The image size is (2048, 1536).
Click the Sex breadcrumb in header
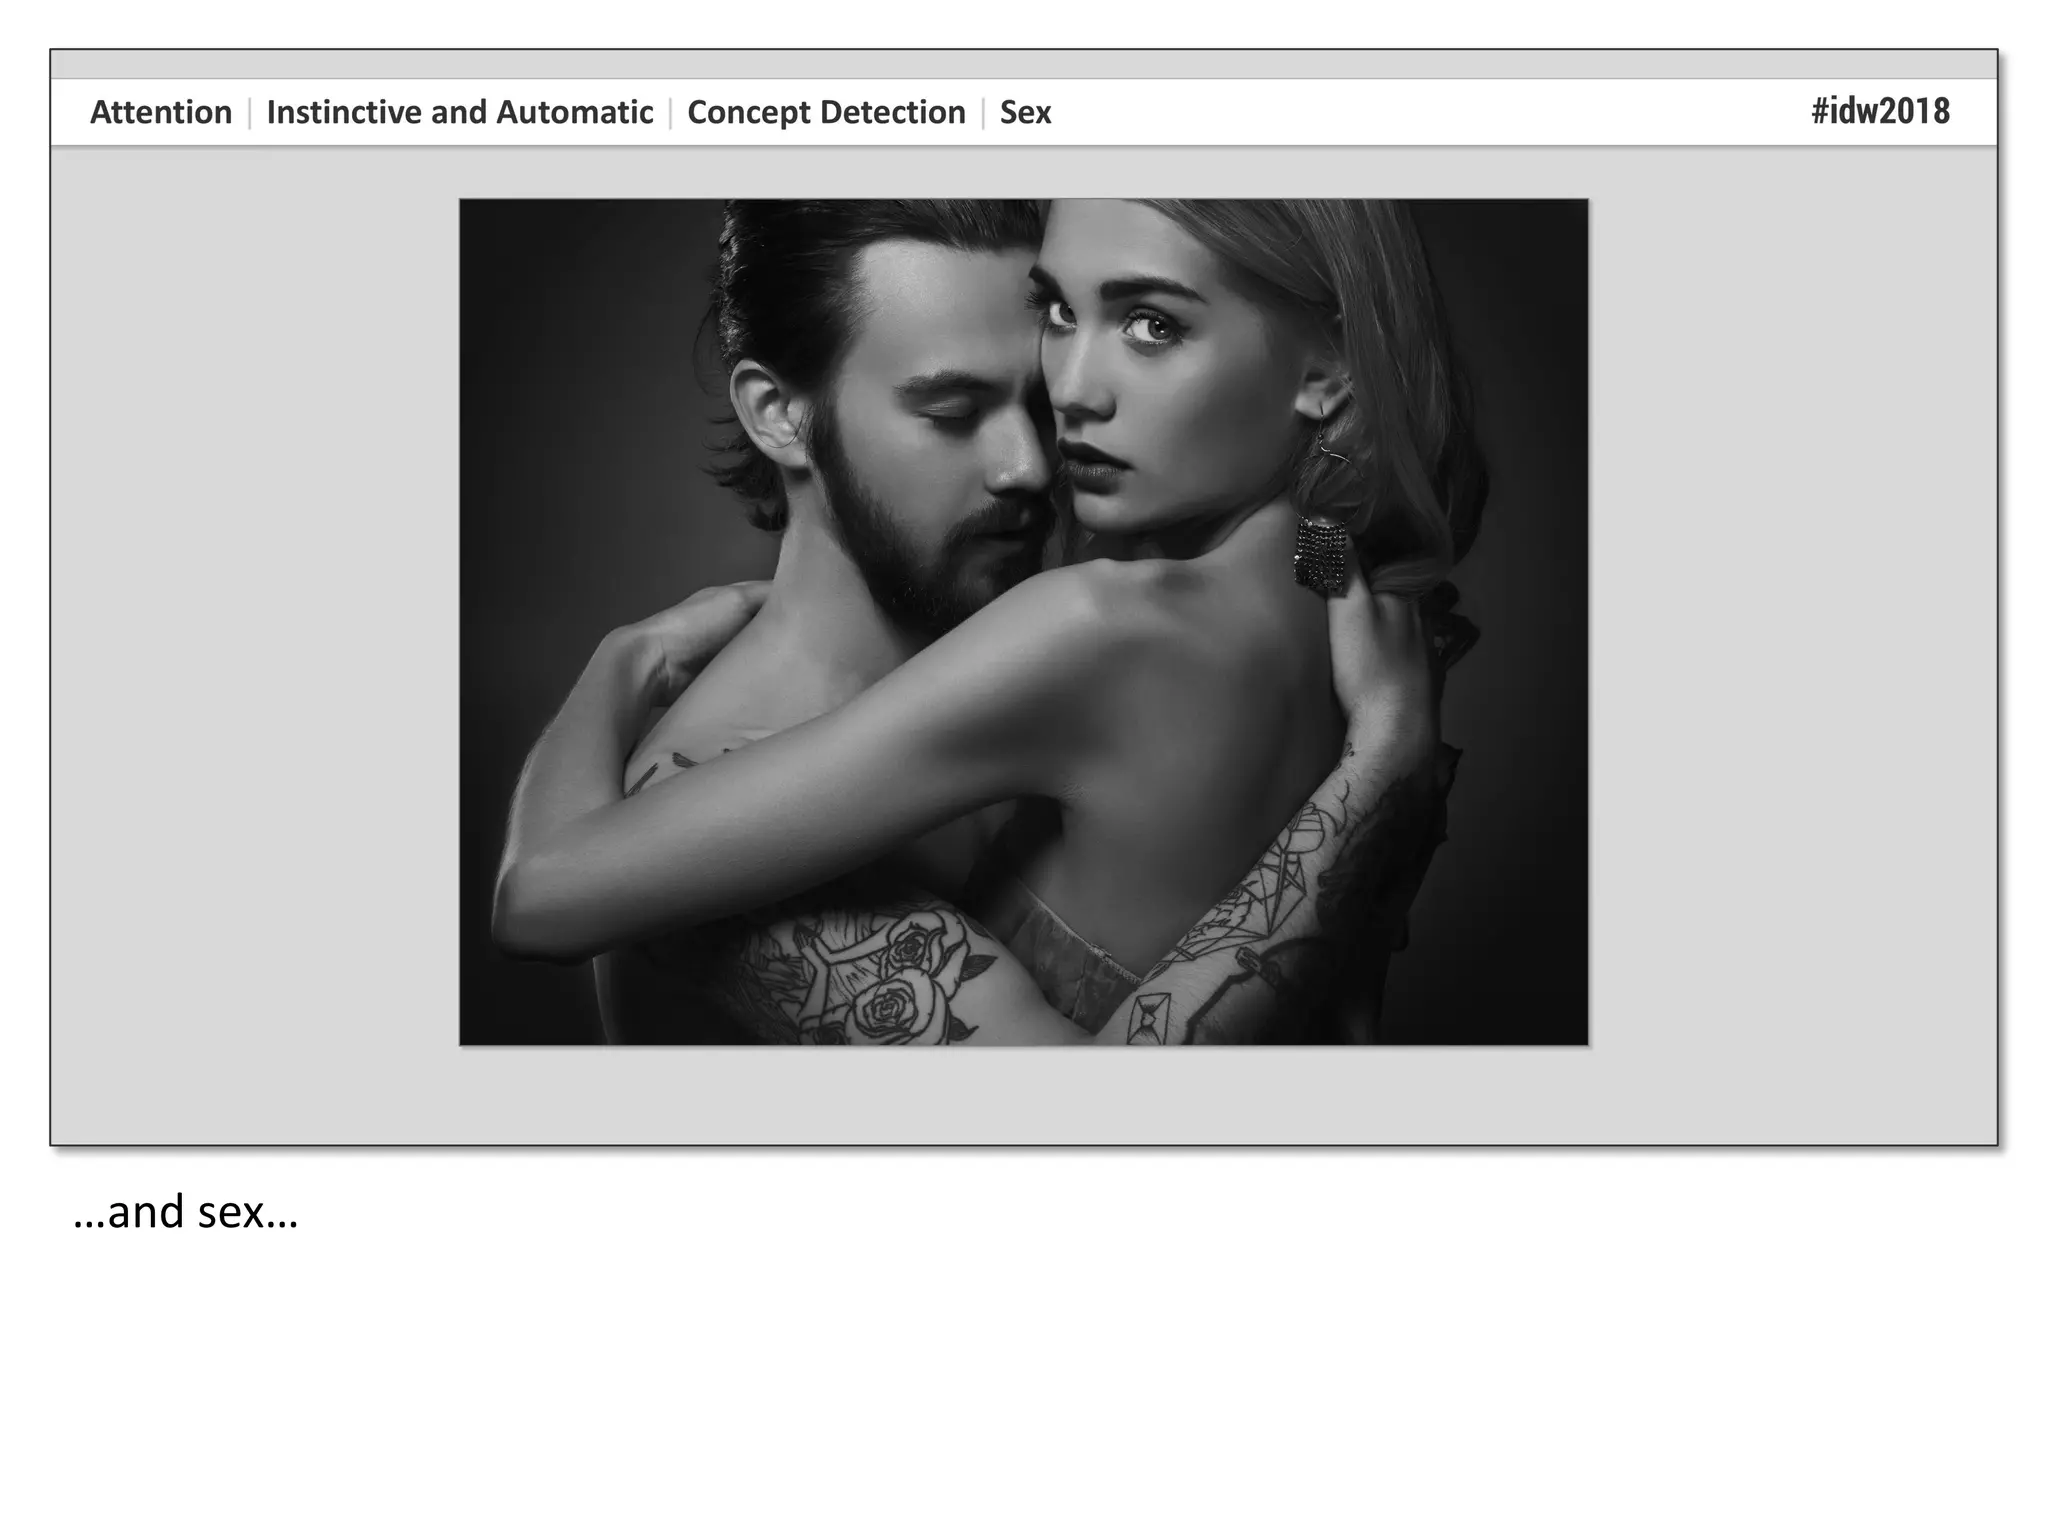coord(1025,112)
